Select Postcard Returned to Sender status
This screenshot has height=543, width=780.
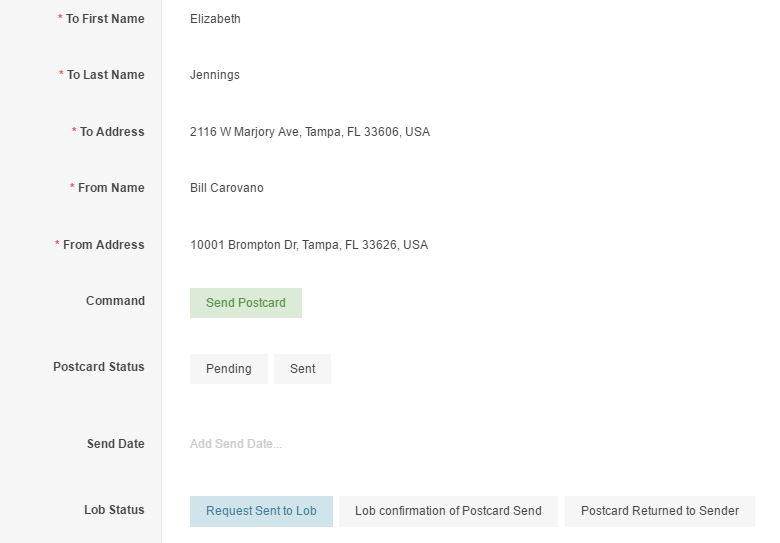click(x=660, y=511)
